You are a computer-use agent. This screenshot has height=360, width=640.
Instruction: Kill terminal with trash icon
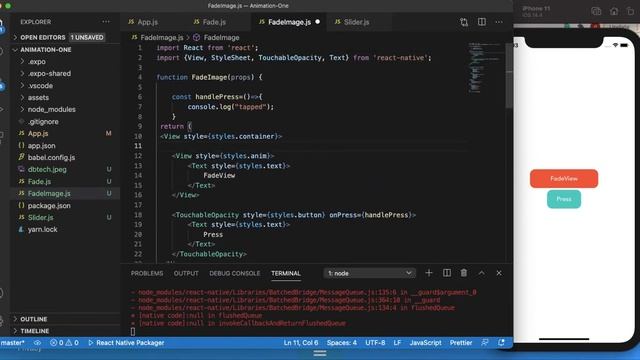(x=464, y=273)
